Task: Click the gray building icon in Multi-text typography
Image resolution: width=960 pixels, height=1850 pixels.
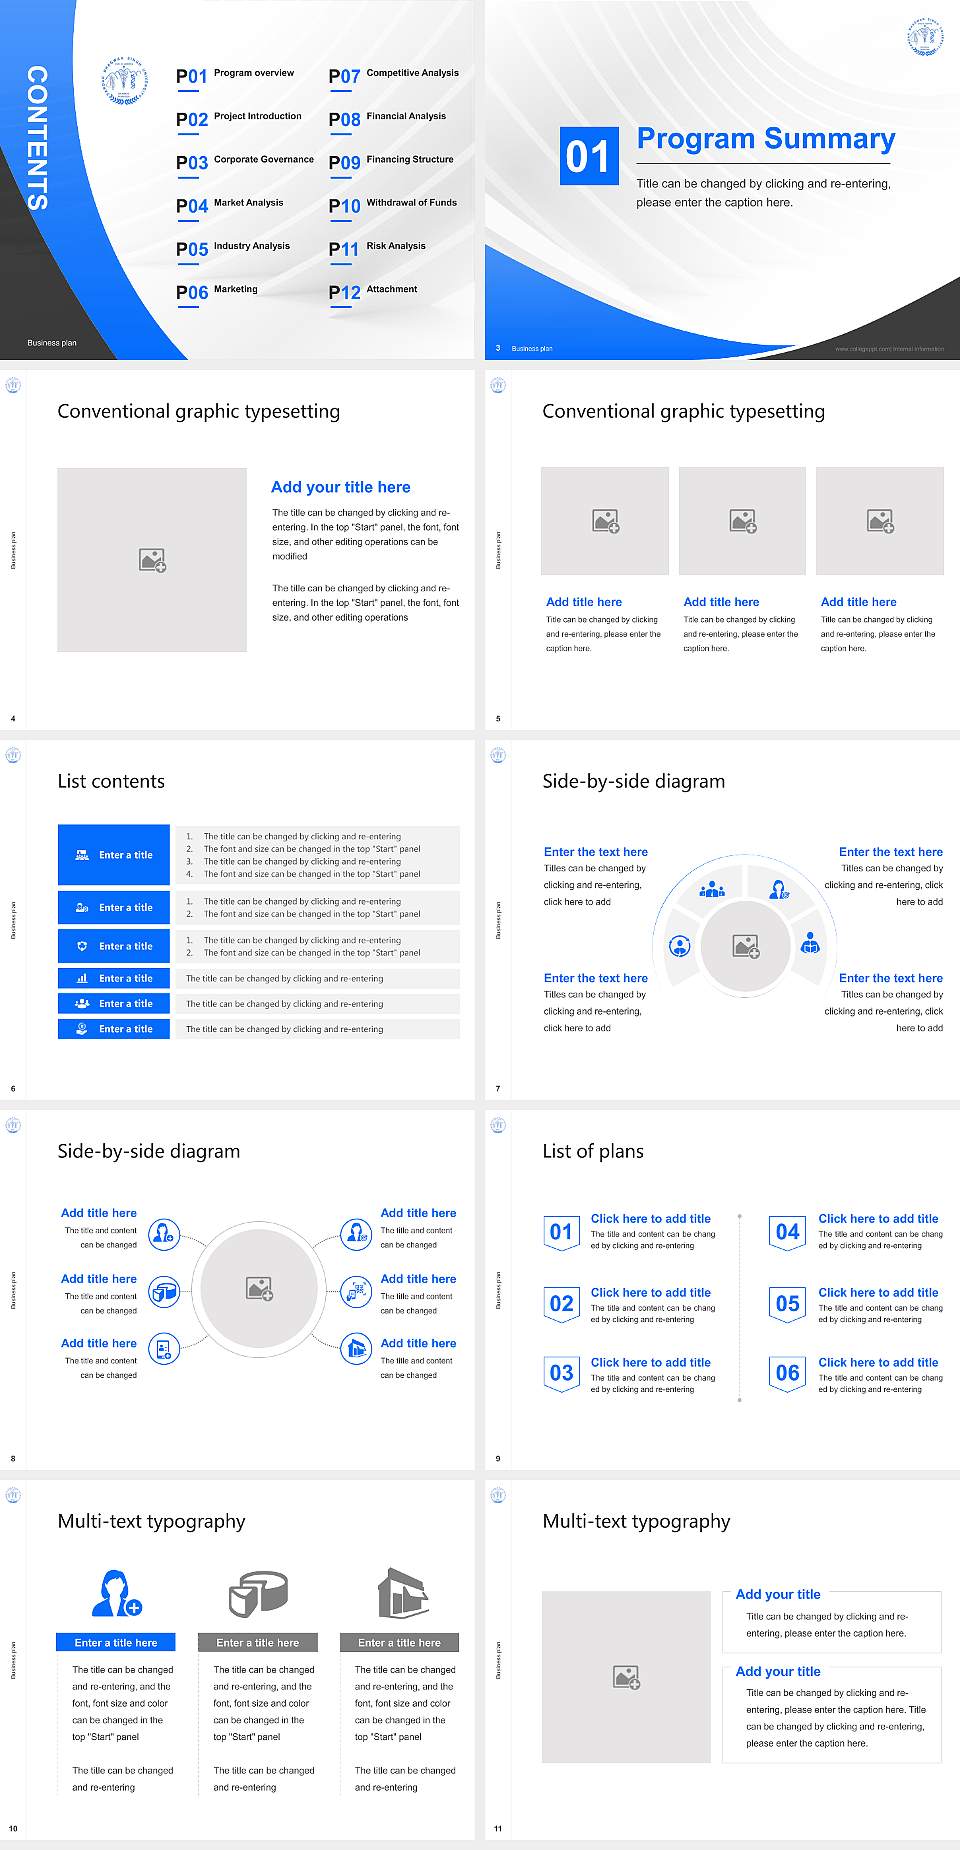Action: point(403,1592)
